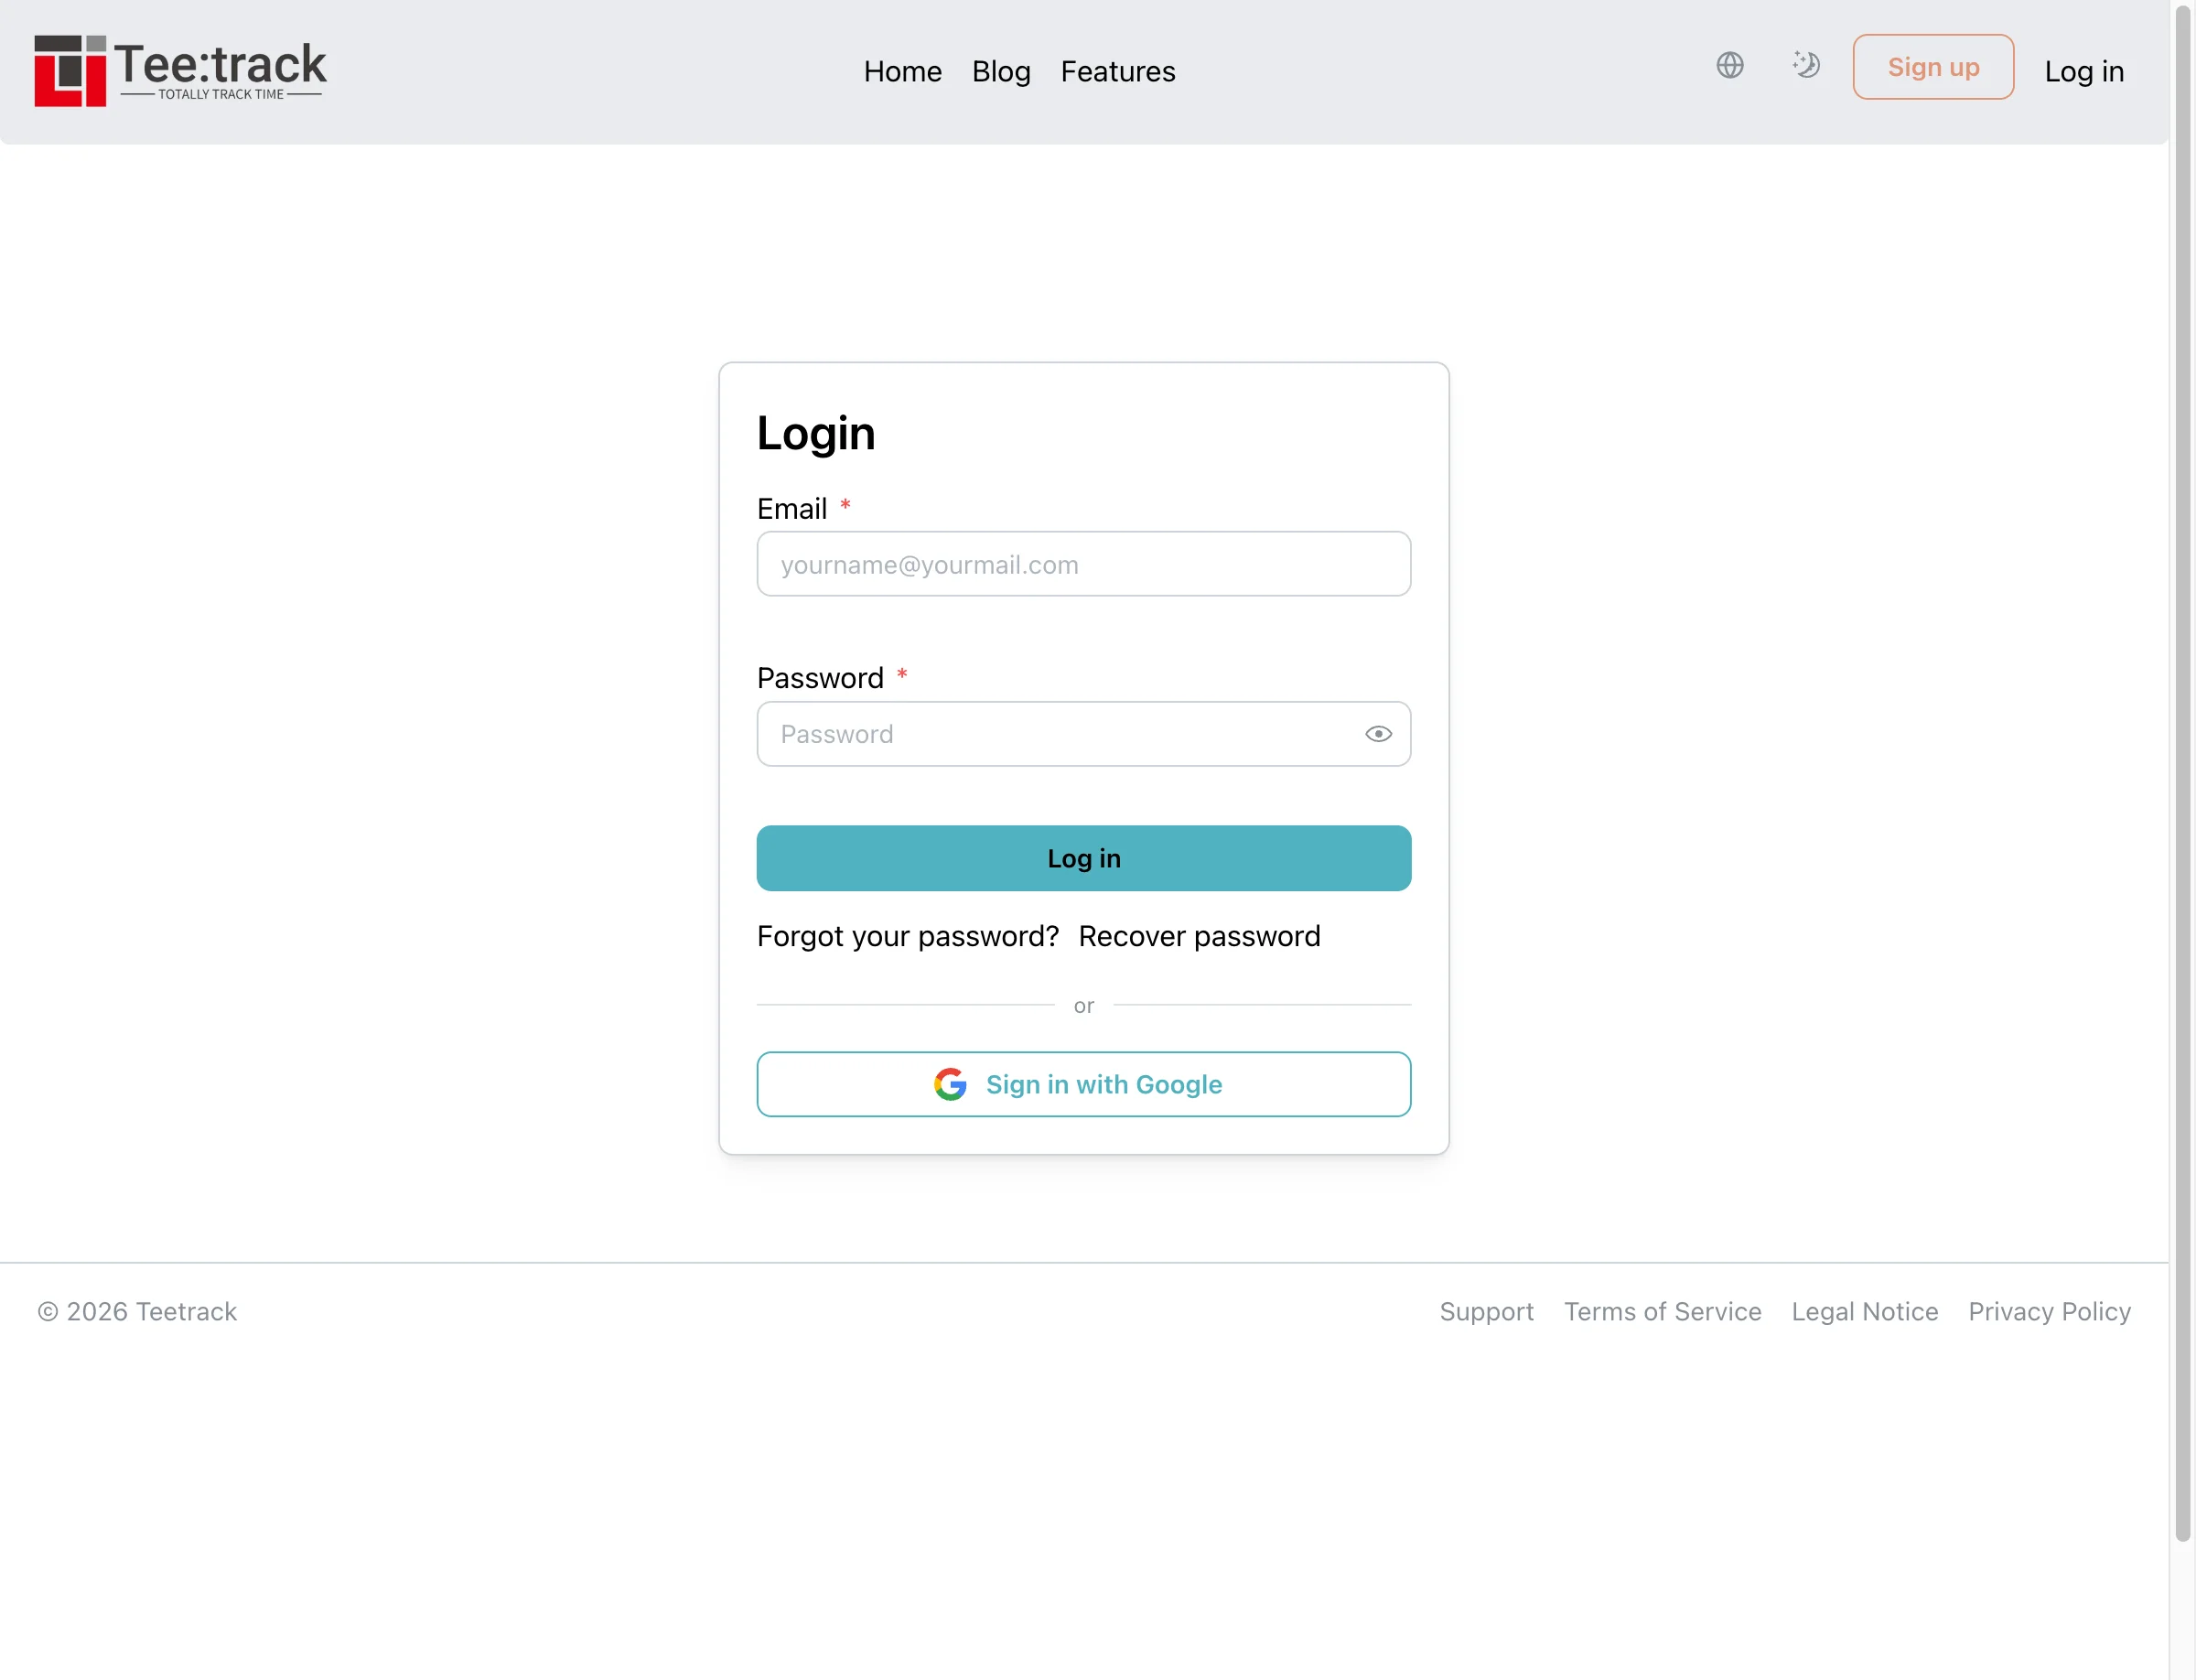Navigate to Home in the navbar

coord(902,71)
